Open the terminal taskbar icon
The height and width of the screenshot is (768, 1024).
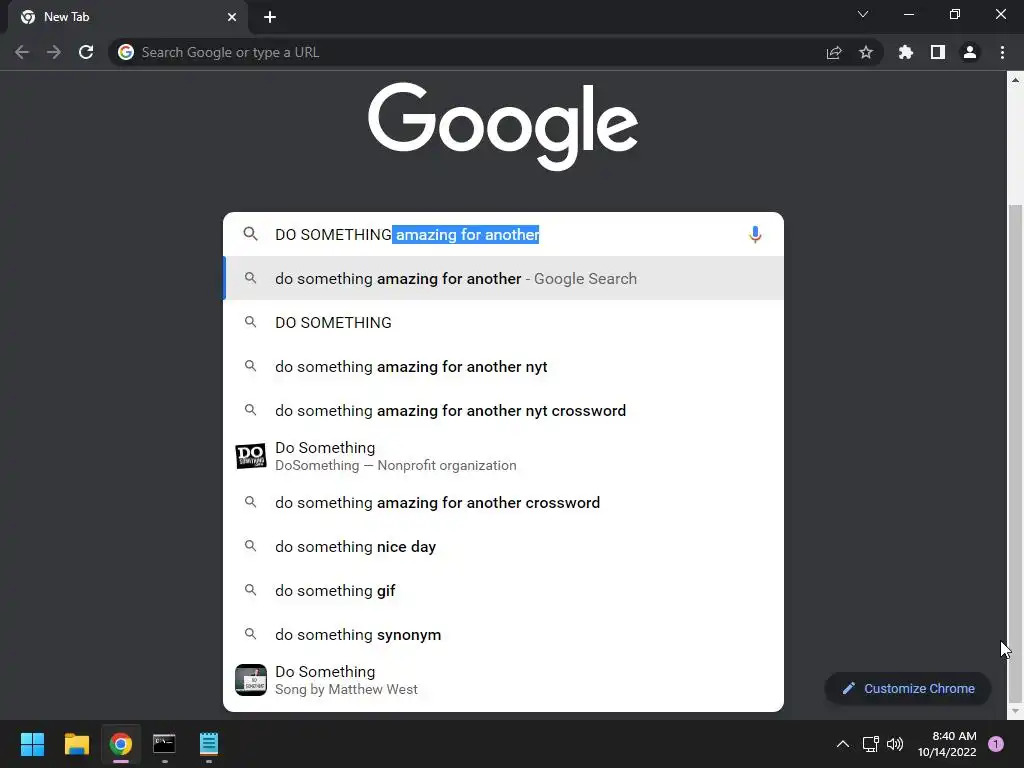165,744
